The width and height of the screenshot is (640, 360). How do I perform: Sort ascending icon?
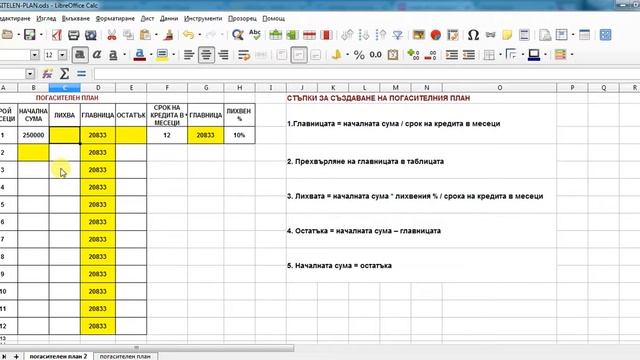click(364, 35)
